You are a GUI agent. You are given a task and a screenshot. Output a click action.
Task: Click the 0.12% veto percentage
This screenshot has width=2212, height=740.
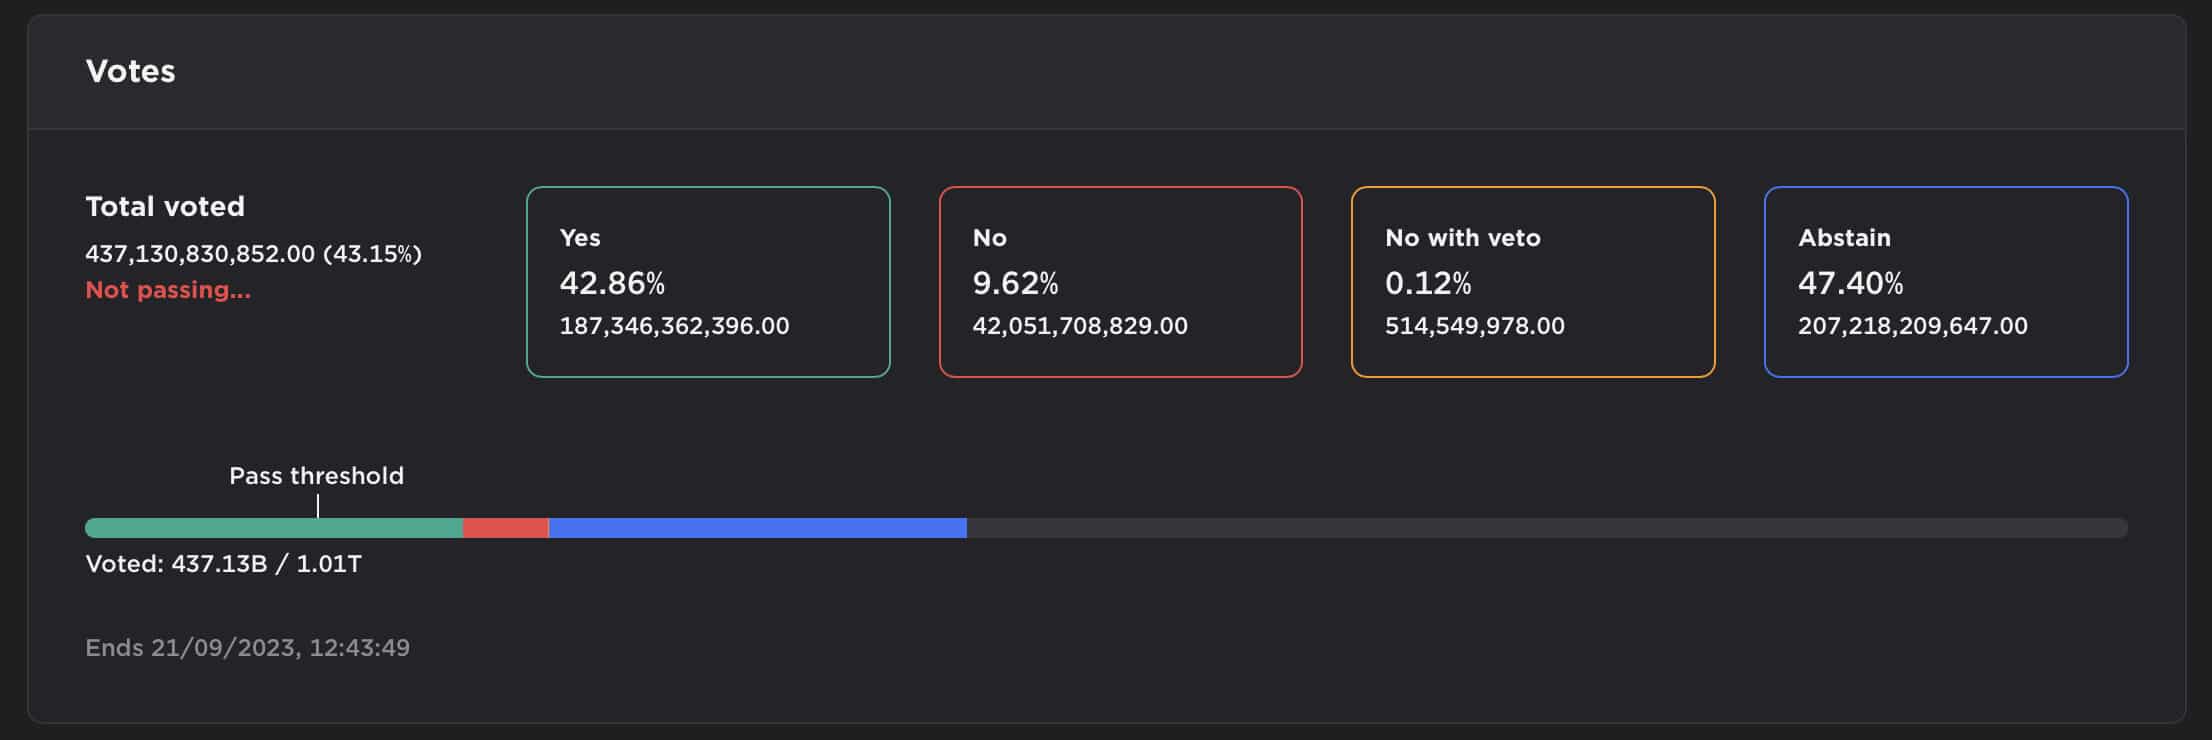click(x=1428, y=284)
